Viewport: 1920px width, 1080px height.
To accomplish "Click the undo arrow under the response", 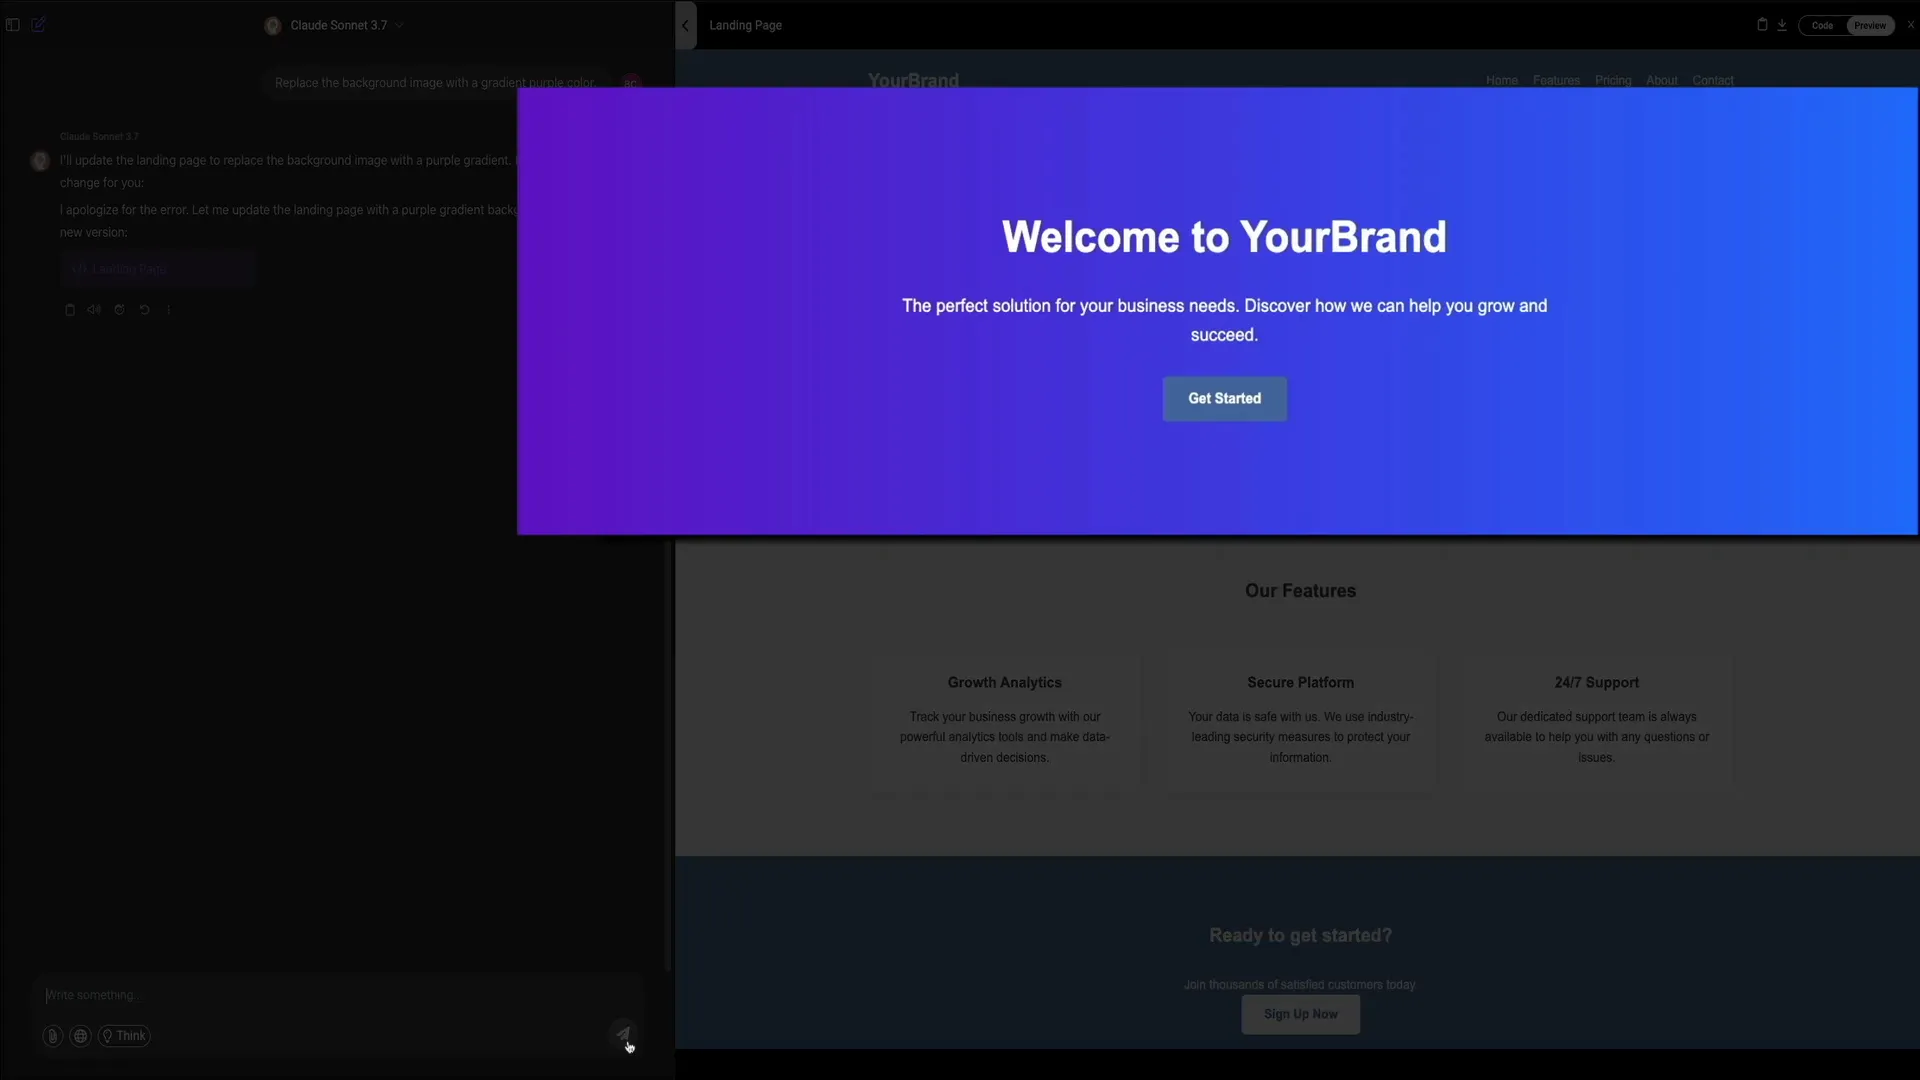I will point(144,310).
